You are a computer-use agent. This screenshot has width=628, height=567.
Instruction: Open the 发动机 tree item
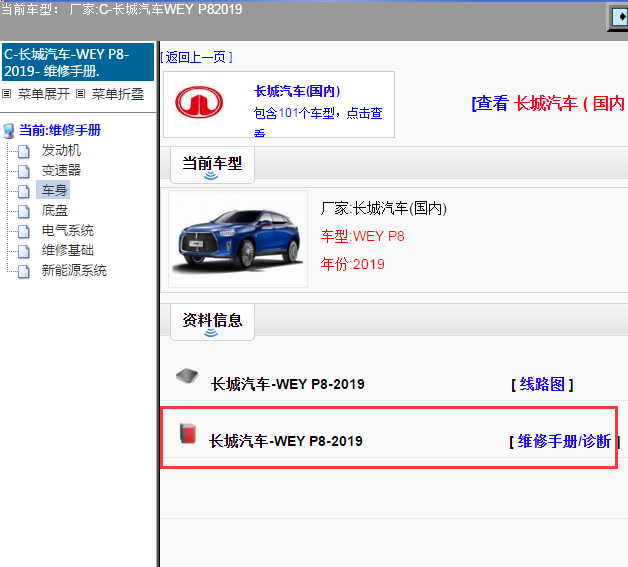[61, 150]
